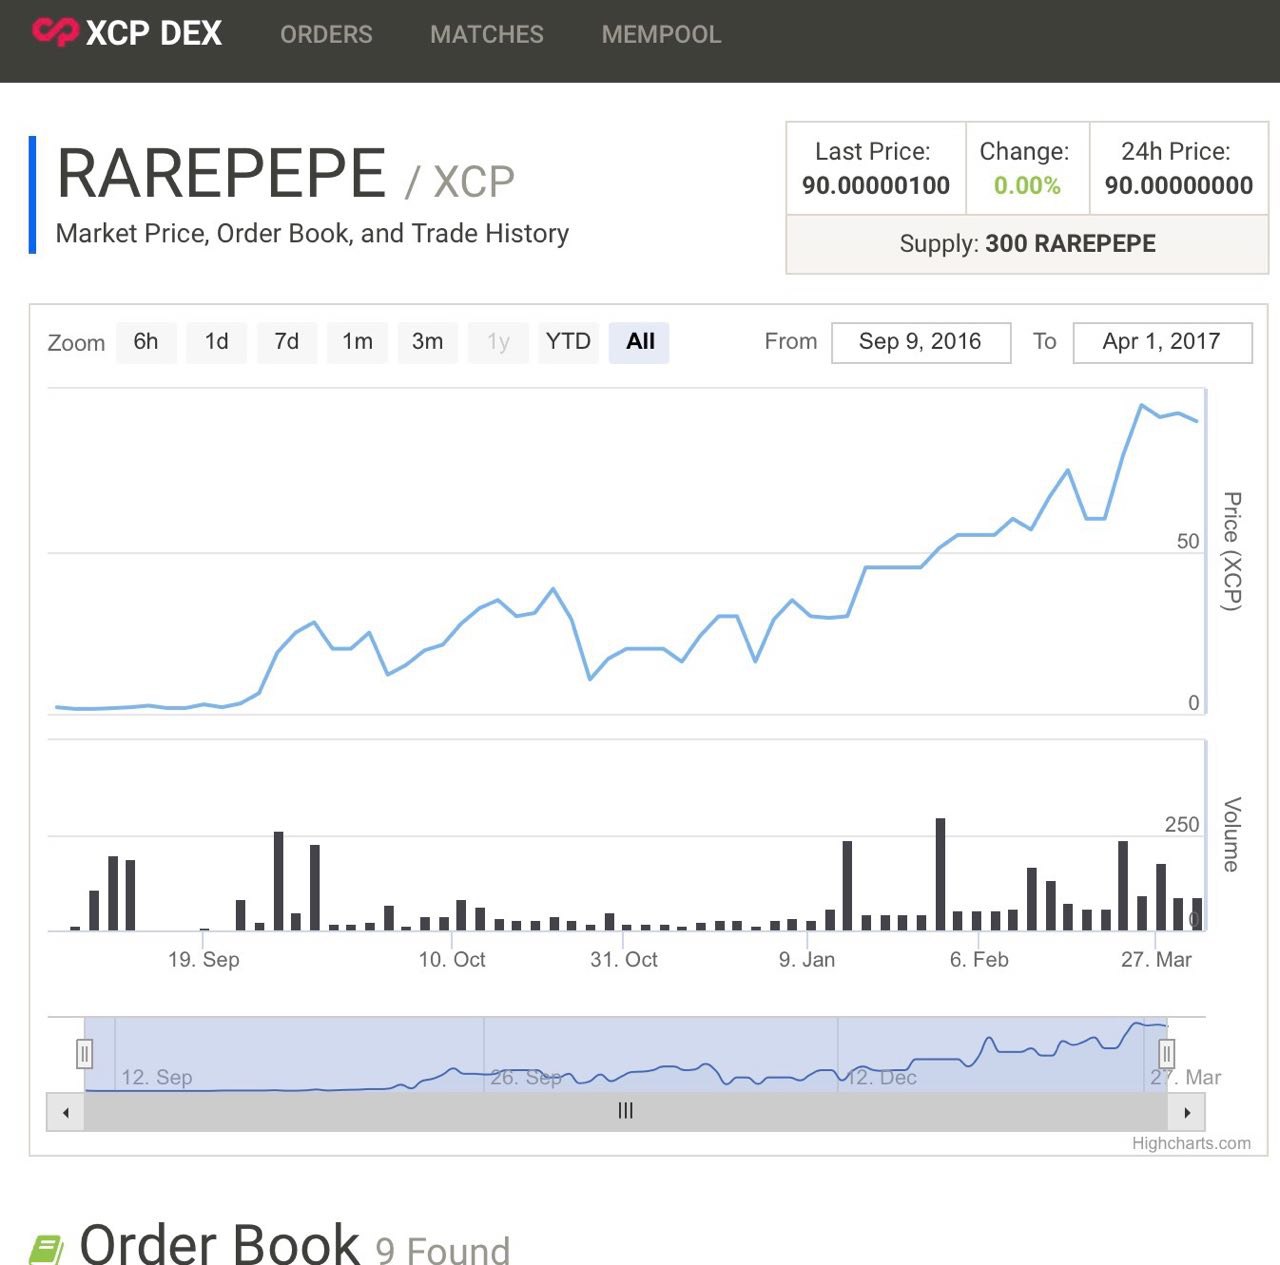Viewport: 1280px width, 1265px height.
Task: Click the 19. Sep x-axis label
Action: (x=204, y=960)
